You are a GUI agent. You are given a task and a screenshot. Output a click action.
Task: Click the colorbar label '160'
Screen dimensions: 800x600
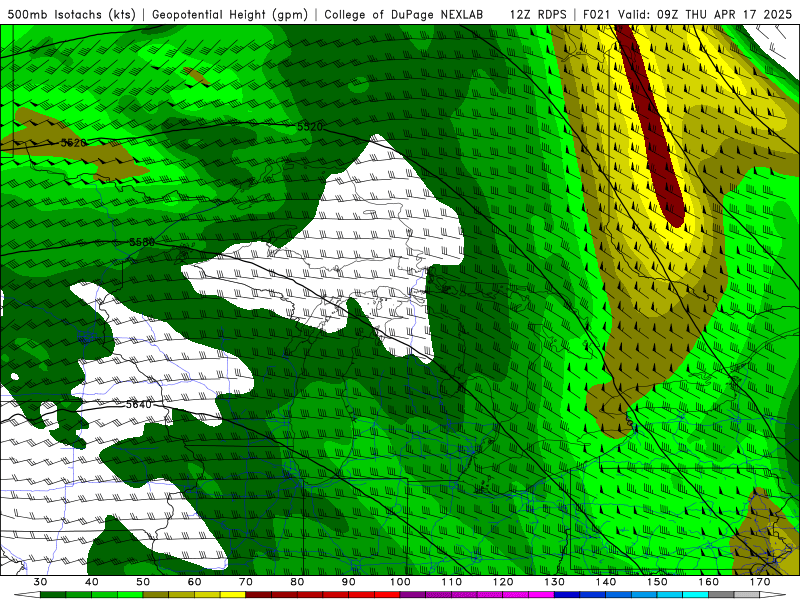click(709, 582)
